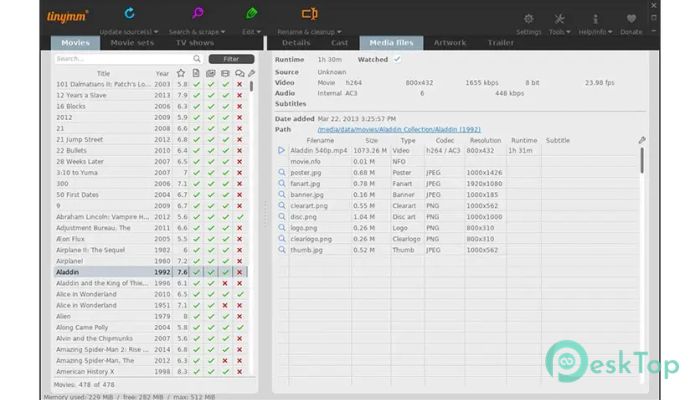This screenshot has width=700, height=400.
Task: Click the images column header icon
Action: click(x=211, y=73)
